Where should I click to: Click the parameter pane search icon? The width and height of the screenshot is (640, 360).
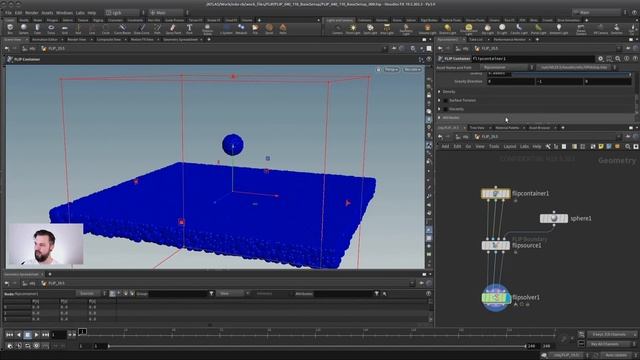point(618,59)
